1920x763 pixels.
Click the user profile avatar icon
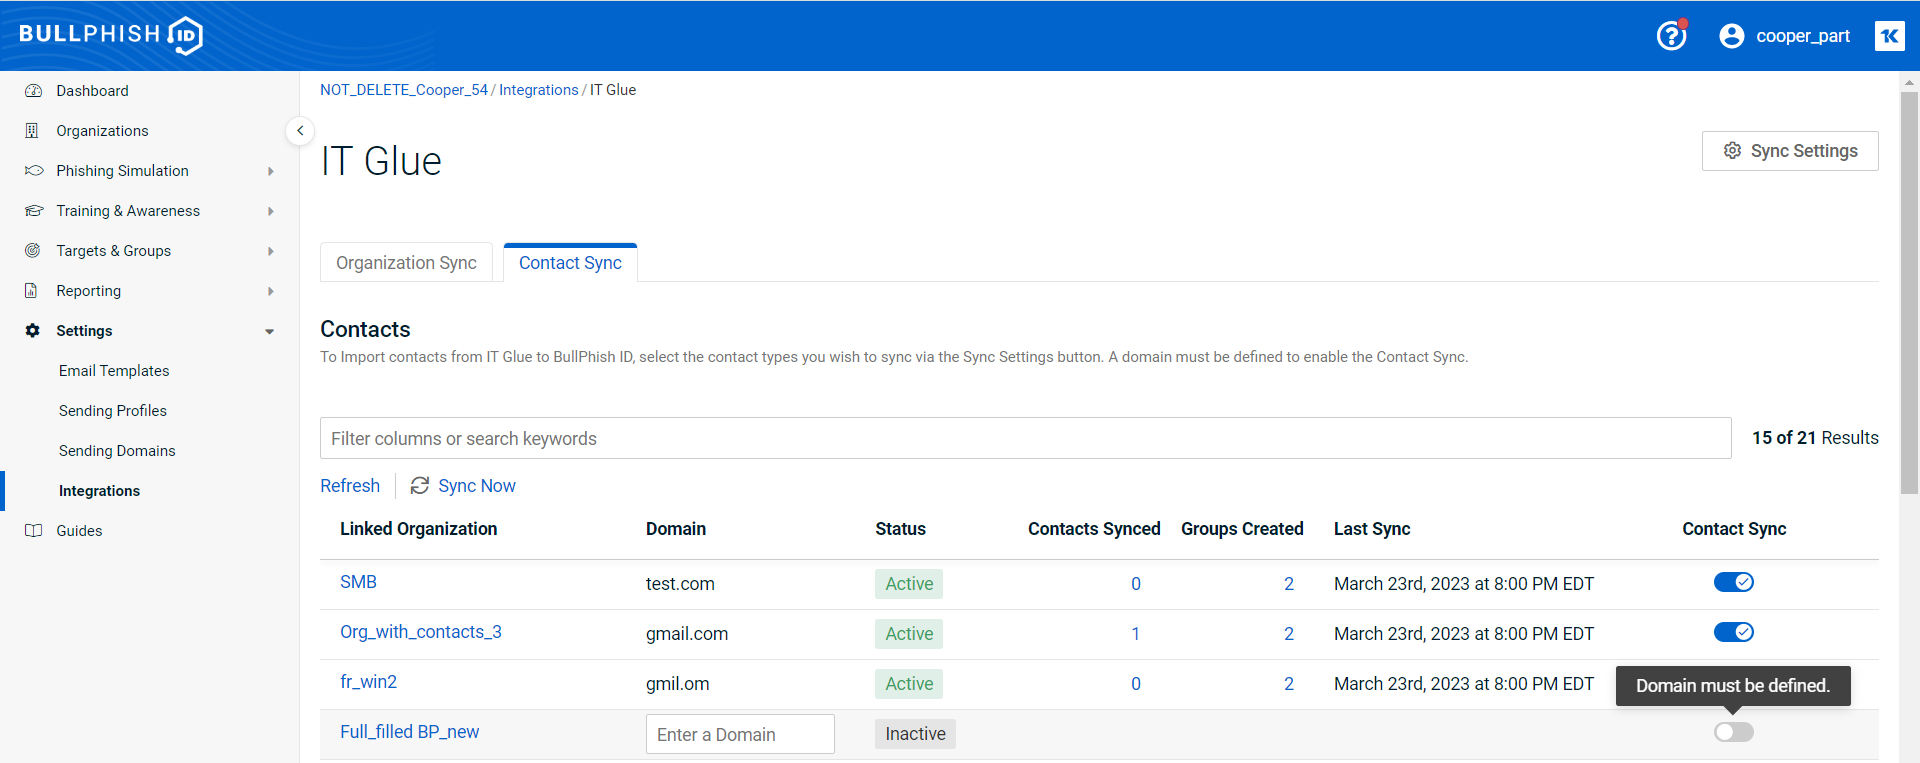[1731, 36]
